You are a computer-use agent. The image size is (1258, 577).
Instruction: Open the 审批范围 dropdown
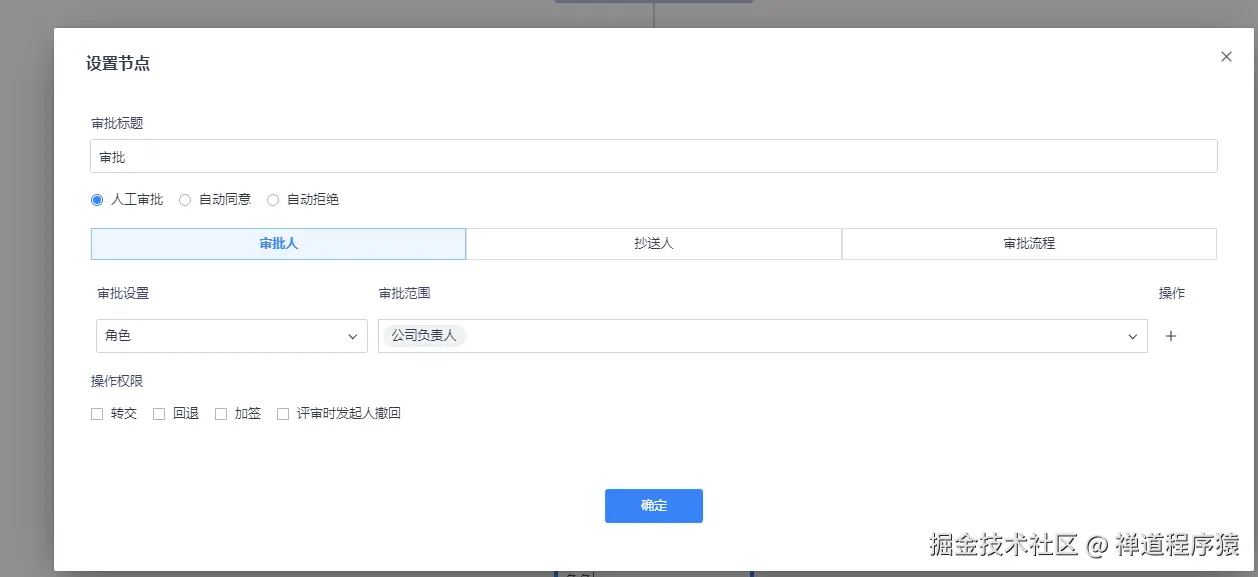(x=760, y=336)
